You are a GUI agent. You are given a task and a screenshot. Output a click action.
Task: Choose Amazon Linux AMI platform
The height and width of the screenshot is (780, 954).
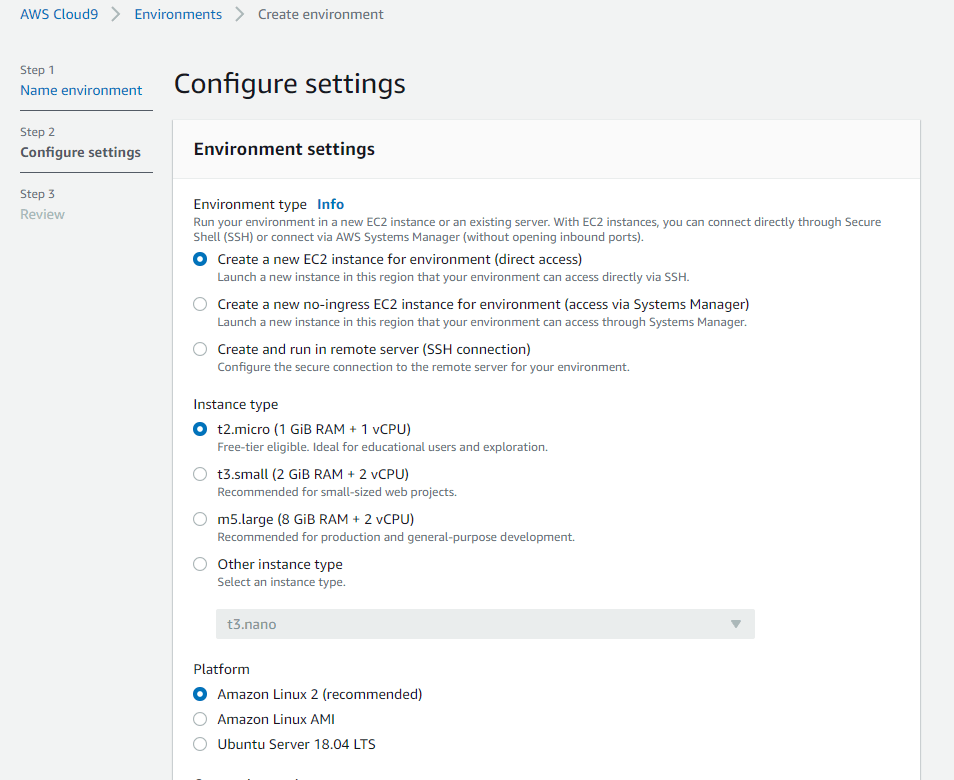pos(200,719)
